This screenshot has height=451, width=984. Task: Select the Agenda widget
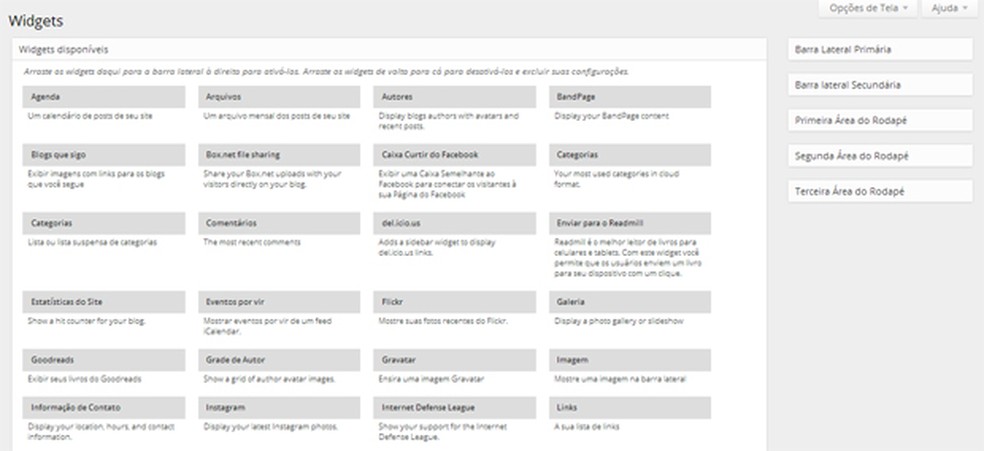point(104,96)
